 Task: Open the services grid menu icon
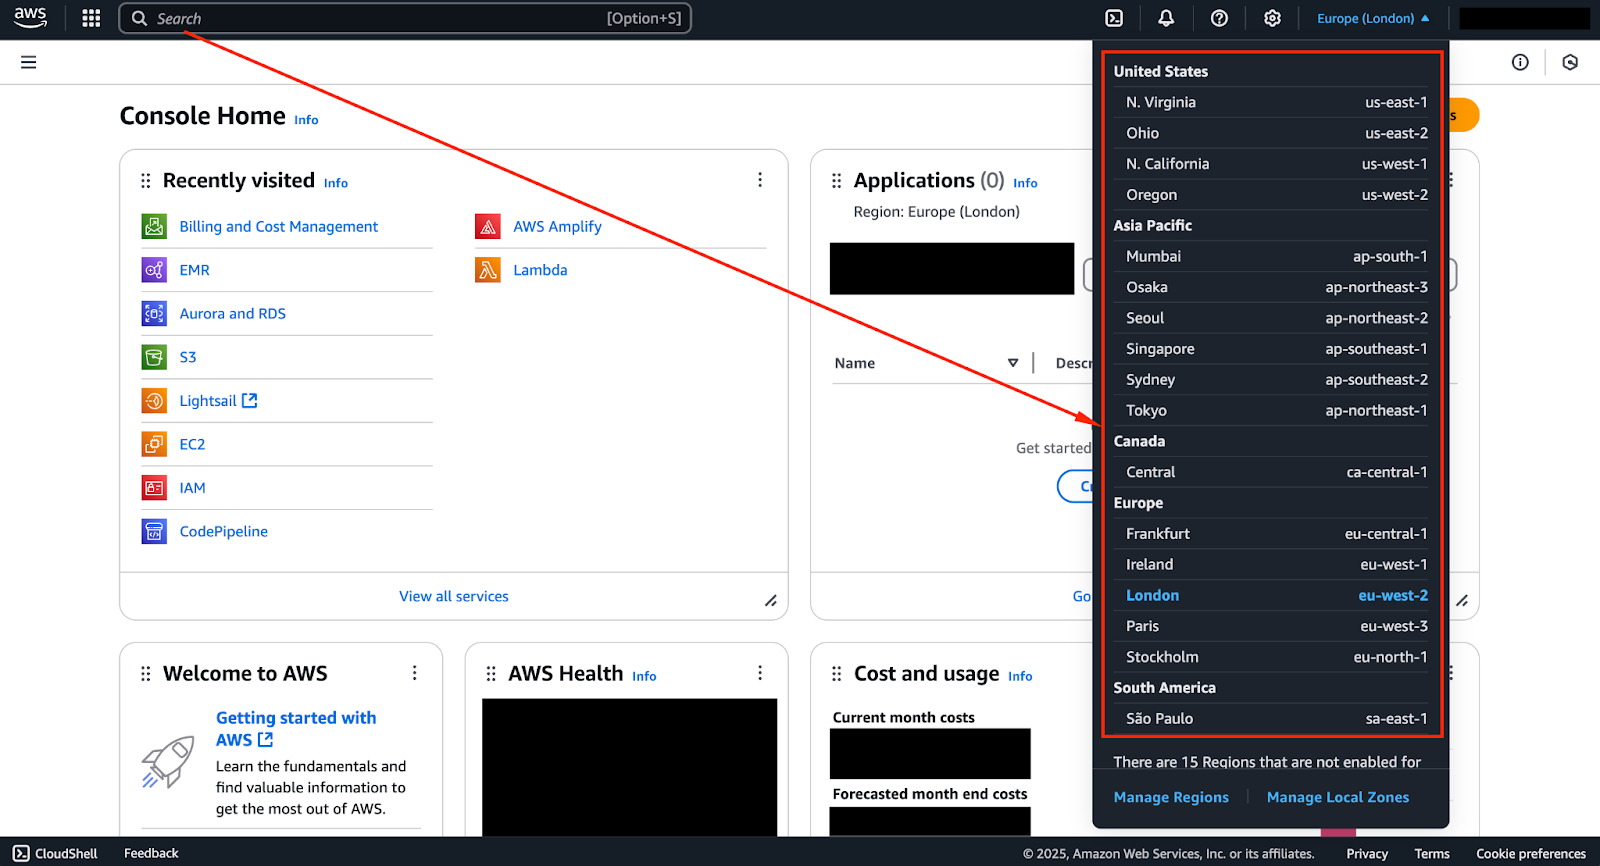91,18
